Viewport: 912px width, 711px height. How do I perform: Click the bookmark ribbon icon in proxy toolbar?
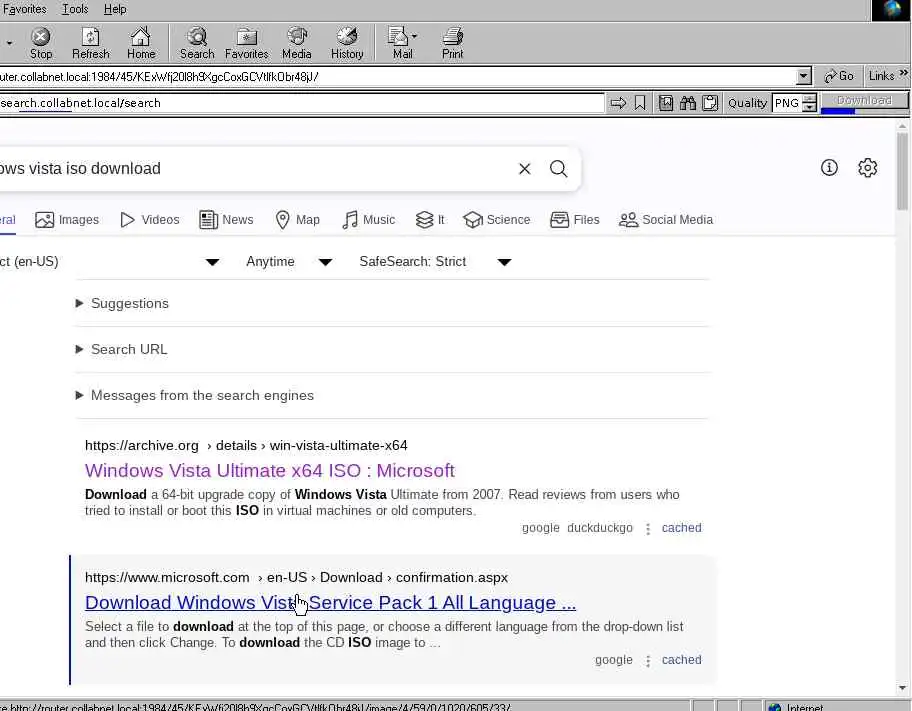640,103
